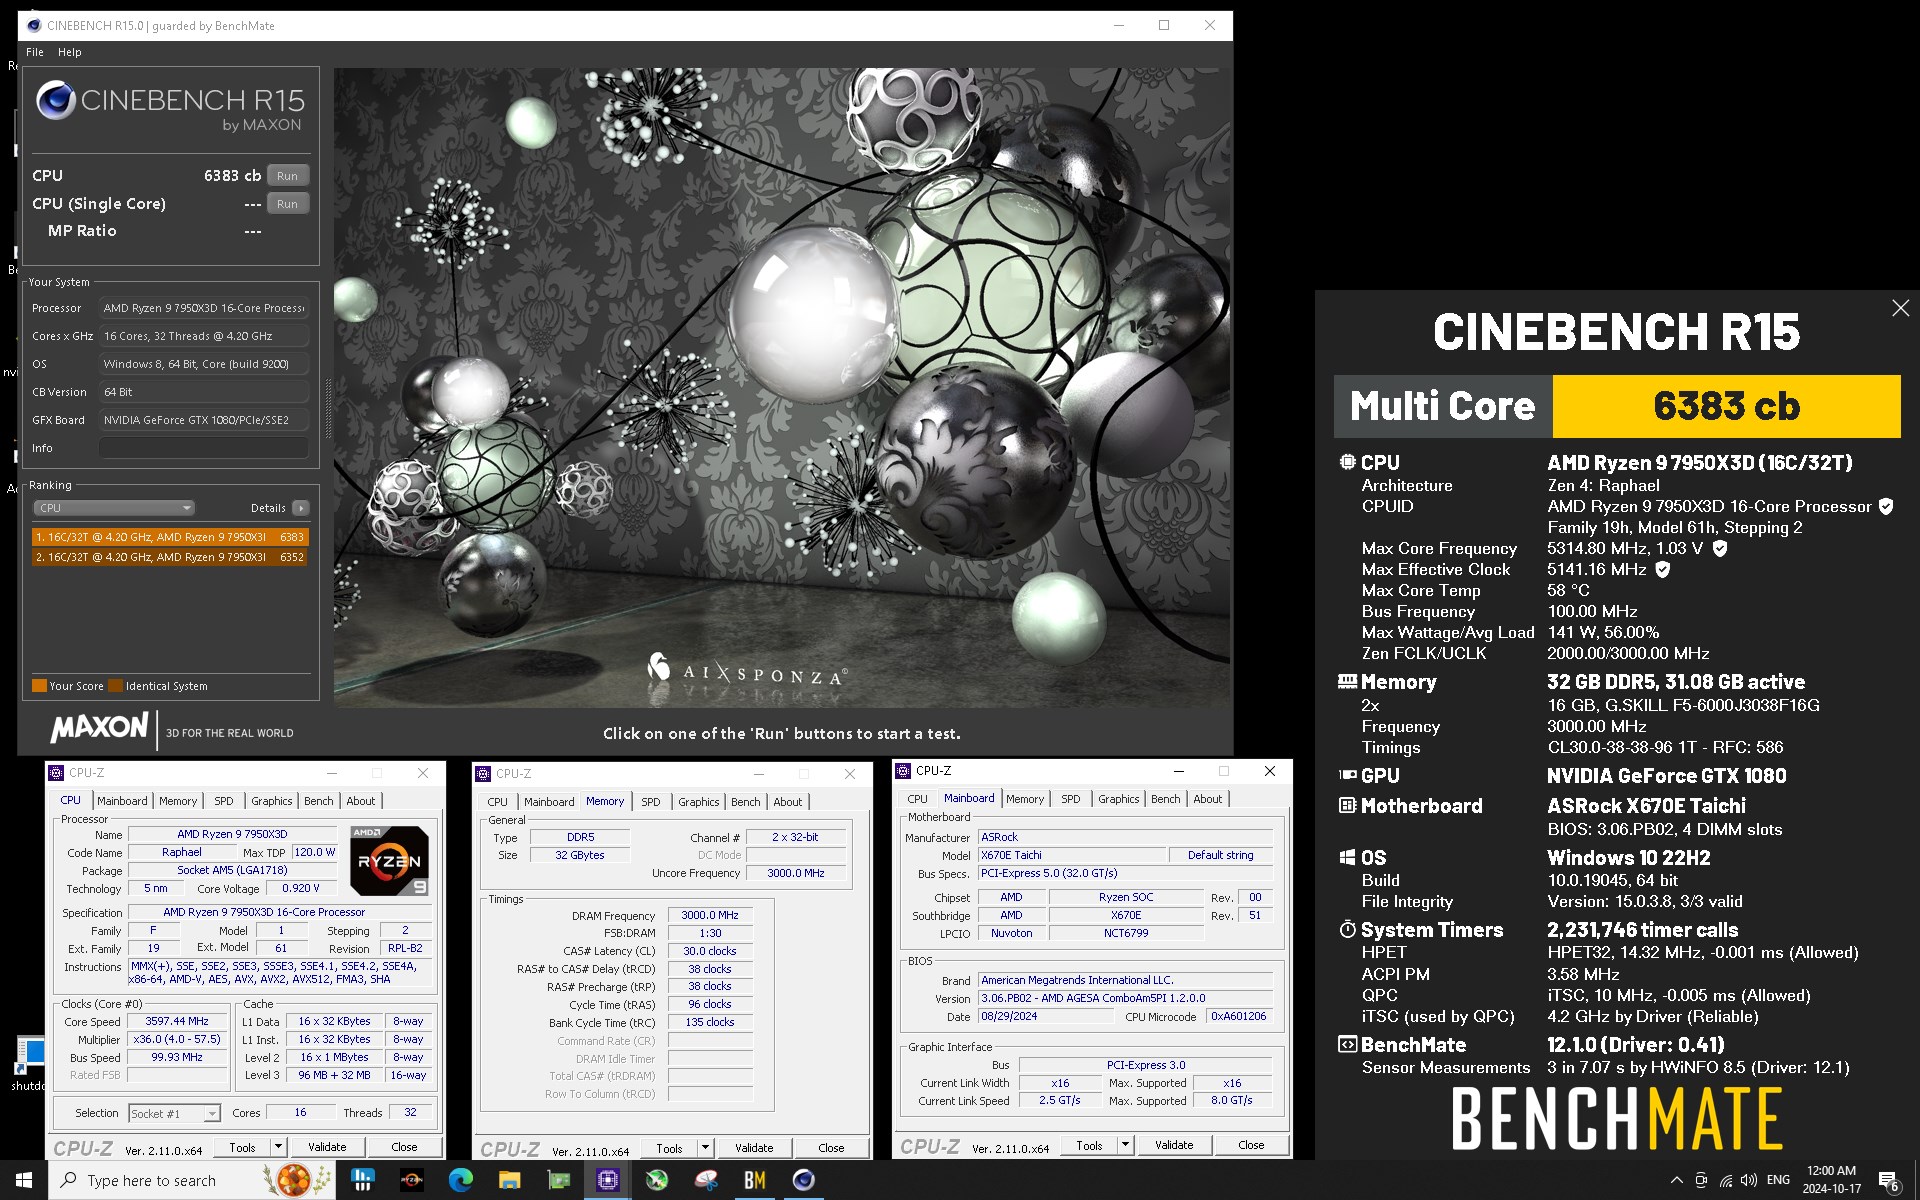Show hidden tray icons chevron
Viewport: 1920px width, 1200px height.
coord(1676,1180)
